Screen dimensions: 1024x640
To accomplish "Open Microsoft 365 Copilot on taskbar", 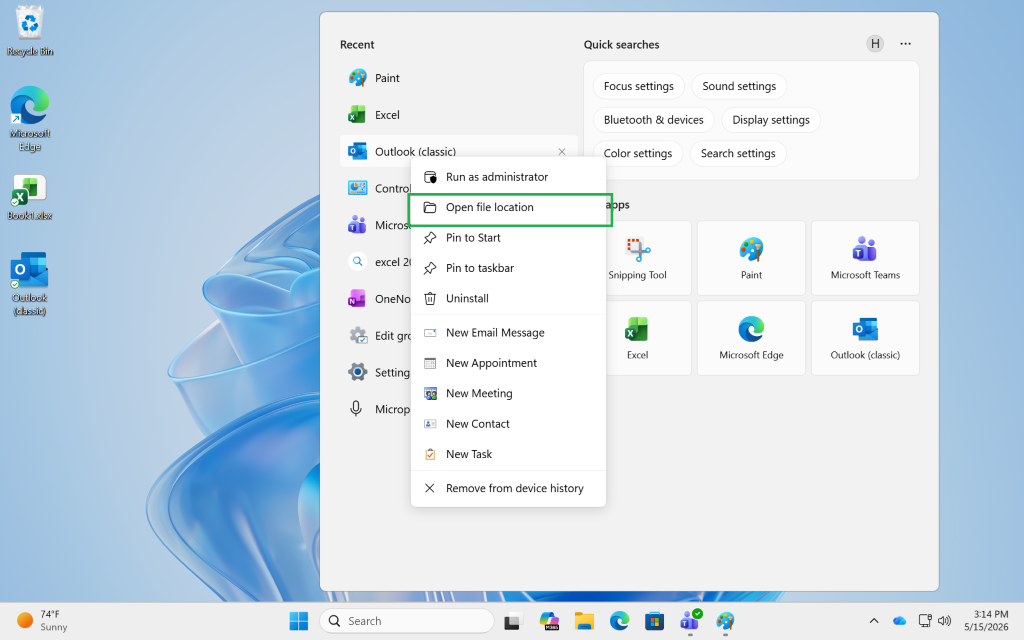I will pyautogui.click(x=549, y=621).
